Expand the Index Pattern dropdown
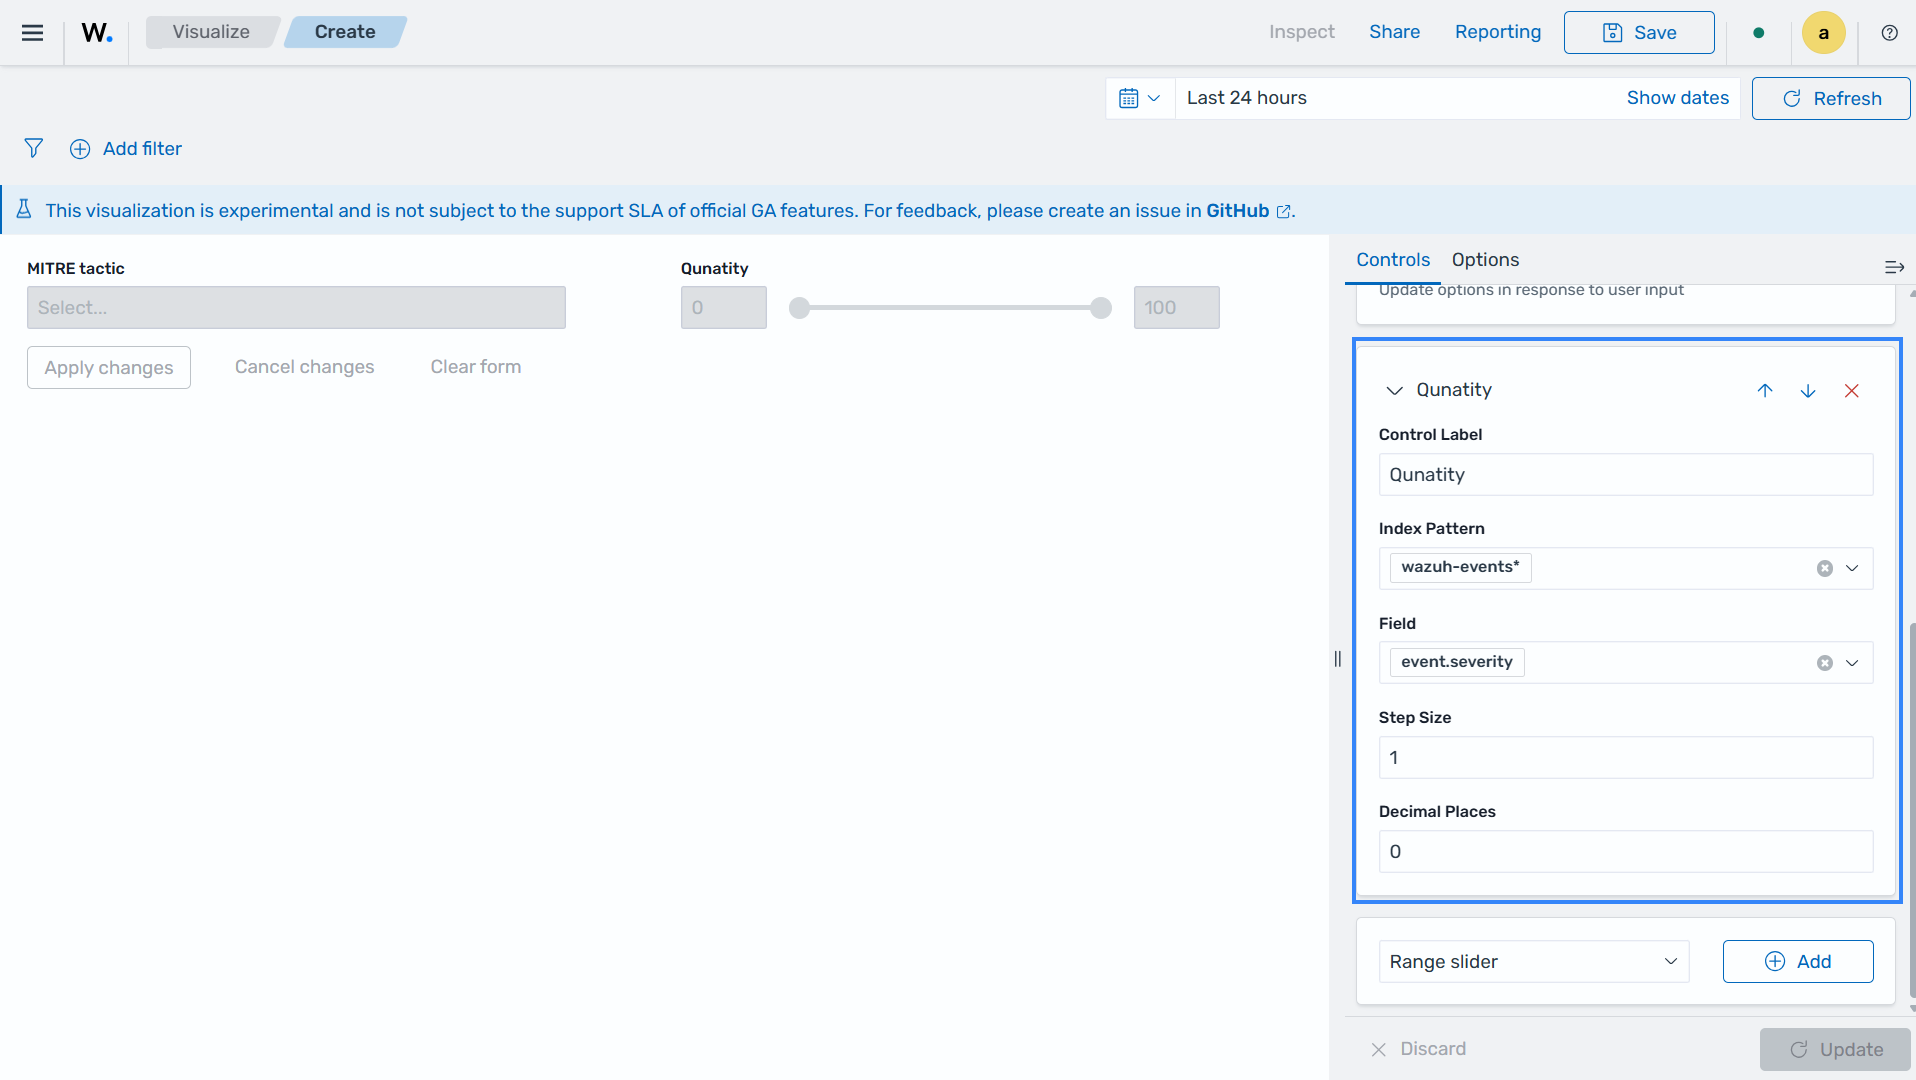Screen dimensions: 1916x1080 1852,568
